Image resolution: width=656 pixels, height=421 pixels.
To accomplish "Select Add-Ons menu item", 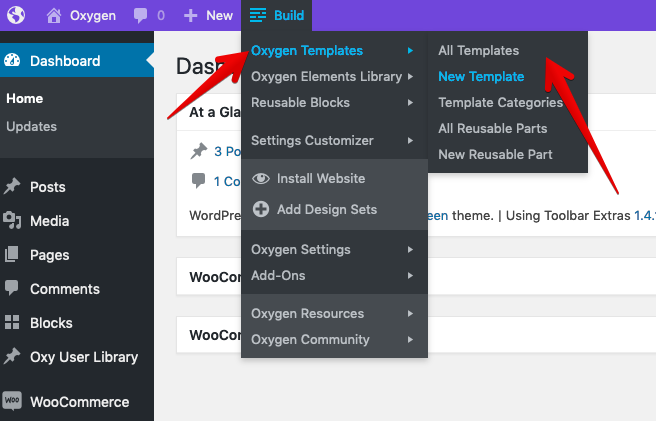I will (278, 276).
